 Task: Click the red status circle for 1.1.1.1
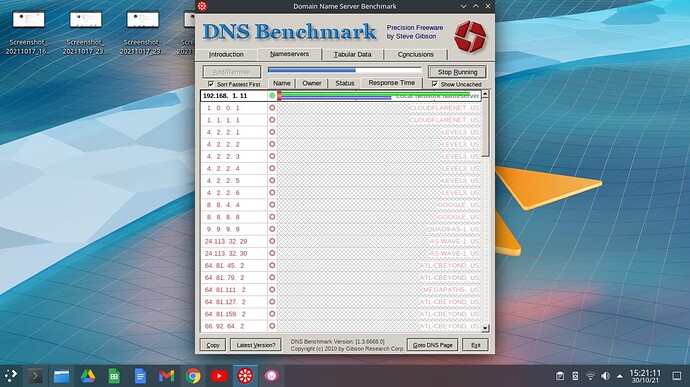coord(272,120)
